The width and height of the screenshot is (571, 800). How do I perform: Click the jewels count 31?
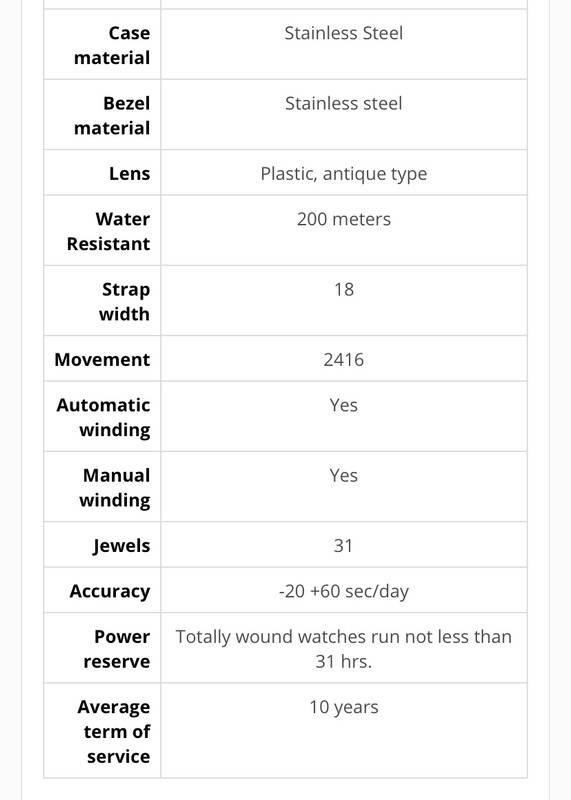pos(343,546)
